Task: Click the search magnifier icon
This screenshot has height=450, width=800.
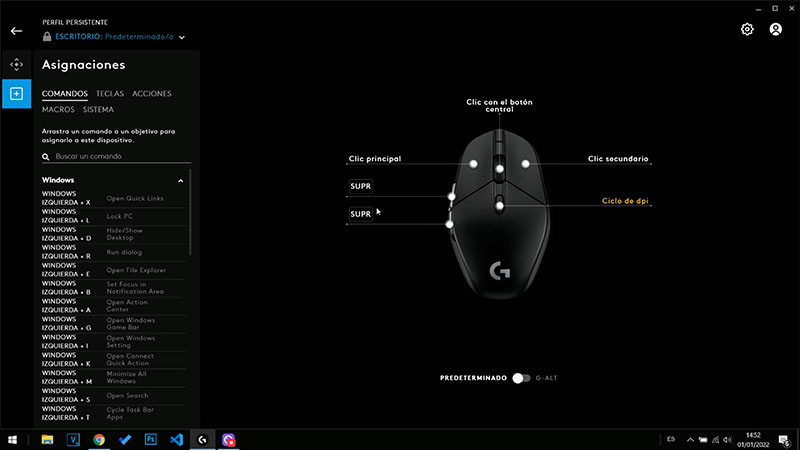Action: pyautogui.click(x=46, y=157)
